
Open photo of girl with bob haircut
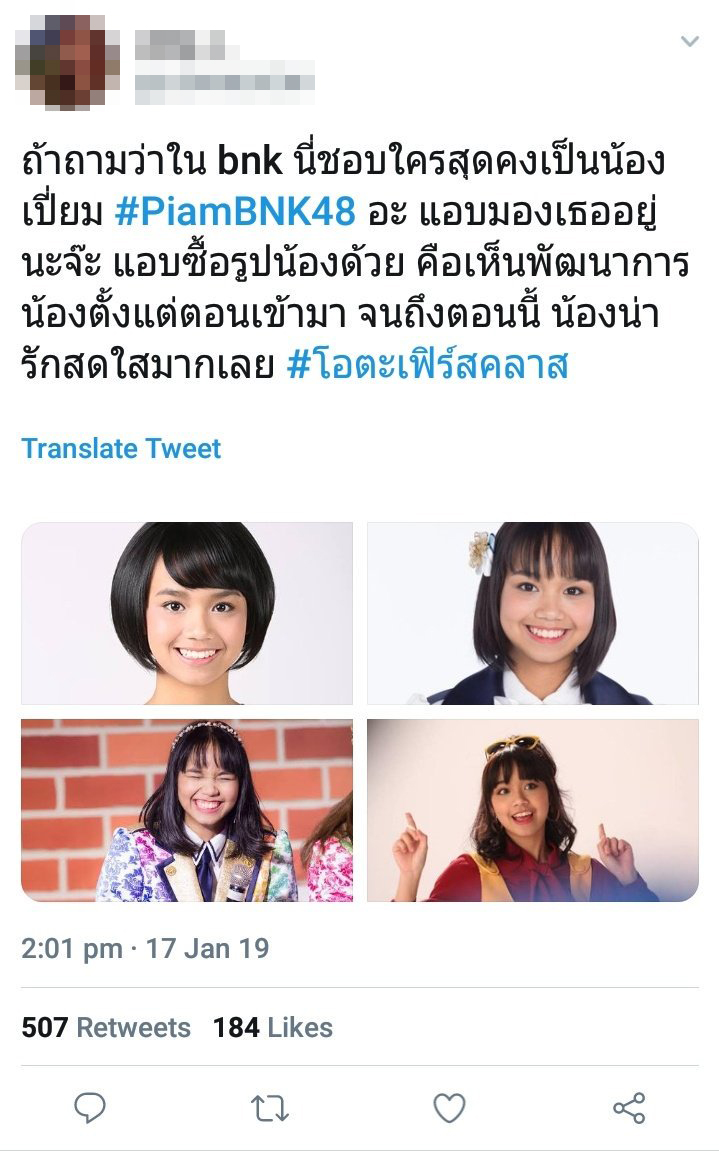pos(187,614)
